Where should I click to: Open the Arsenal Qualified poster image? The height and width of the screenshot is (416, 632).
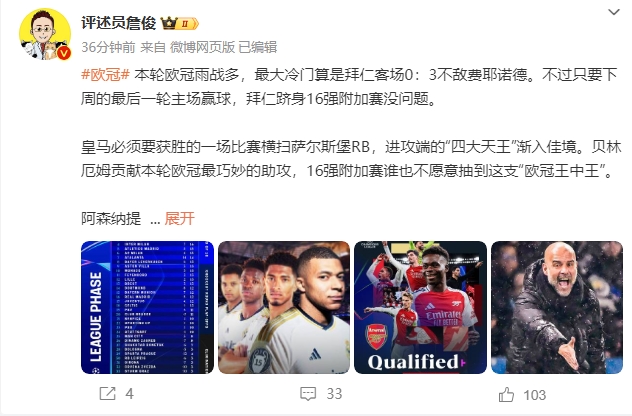[x=420, y=308]
